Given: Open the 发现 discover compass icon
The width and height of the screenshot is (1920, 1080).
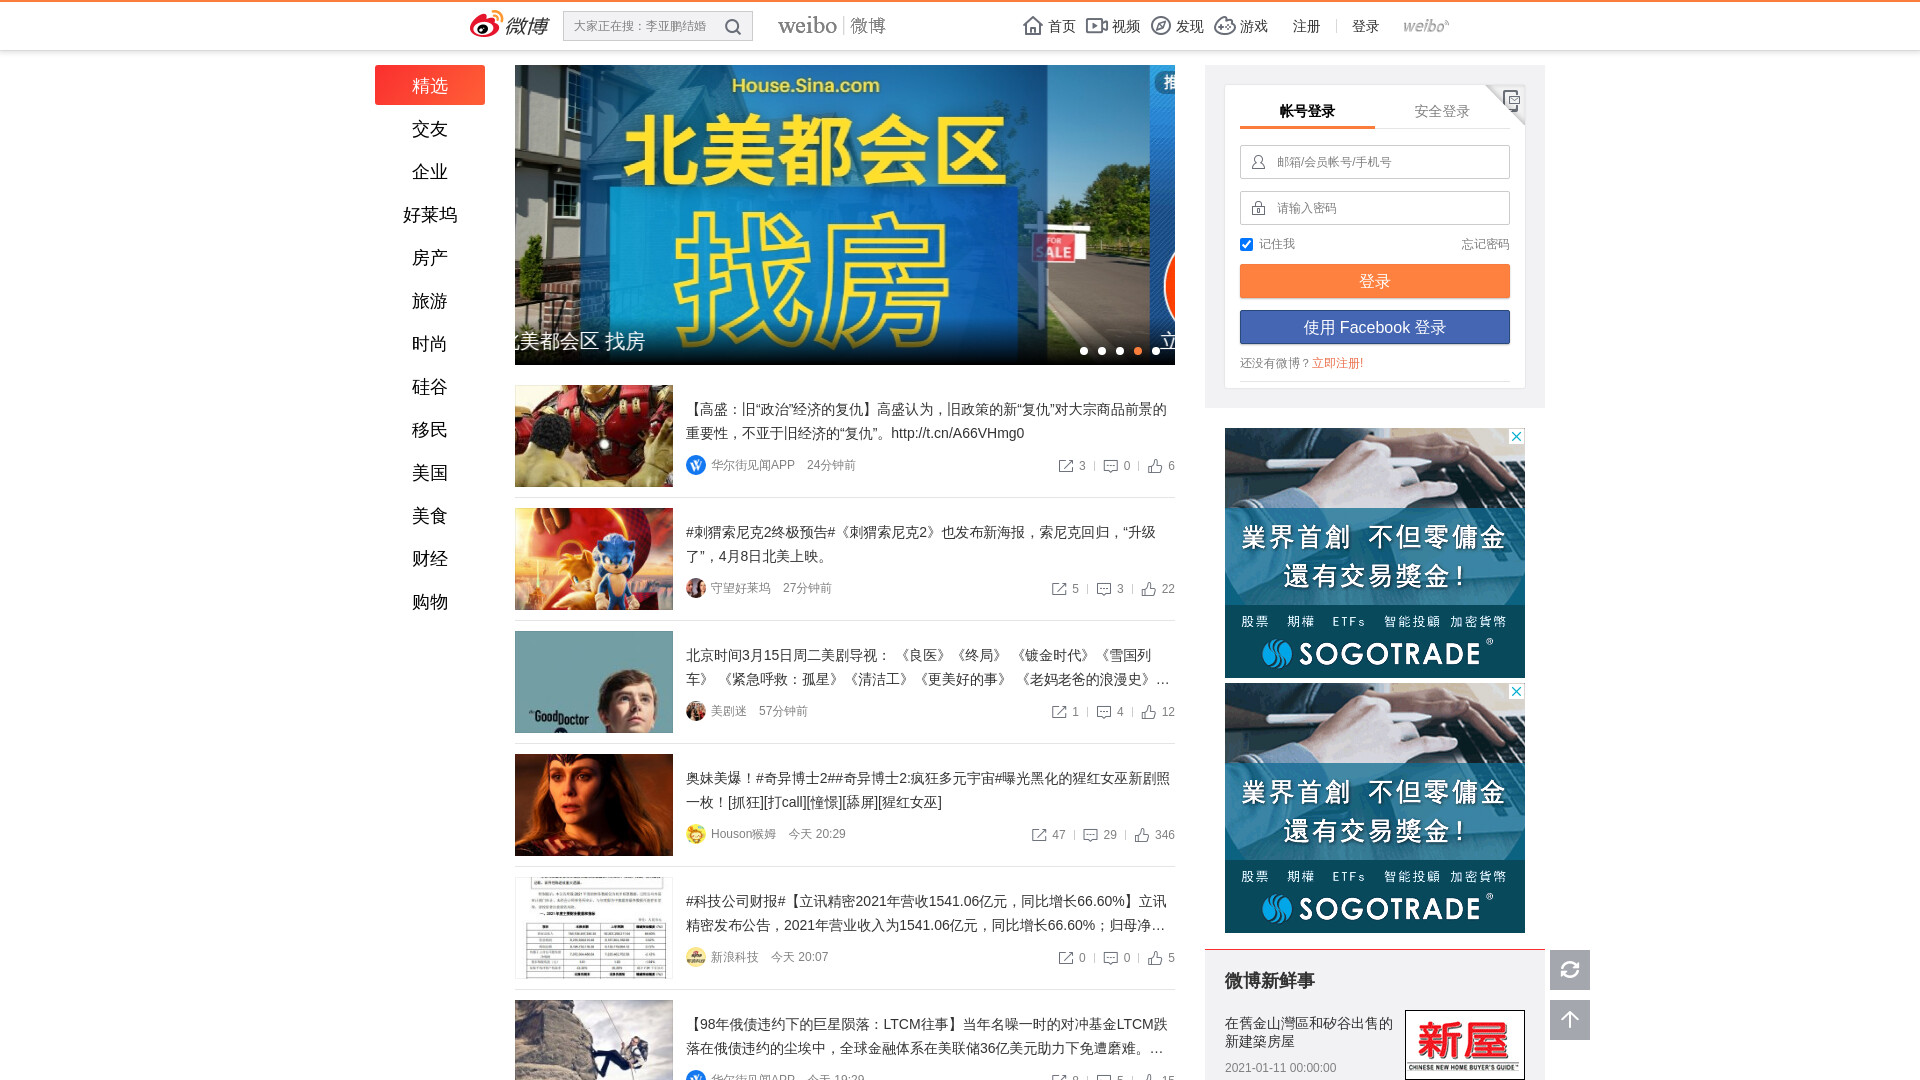Looking at the screenshot, I should [x=1177, y=26].
